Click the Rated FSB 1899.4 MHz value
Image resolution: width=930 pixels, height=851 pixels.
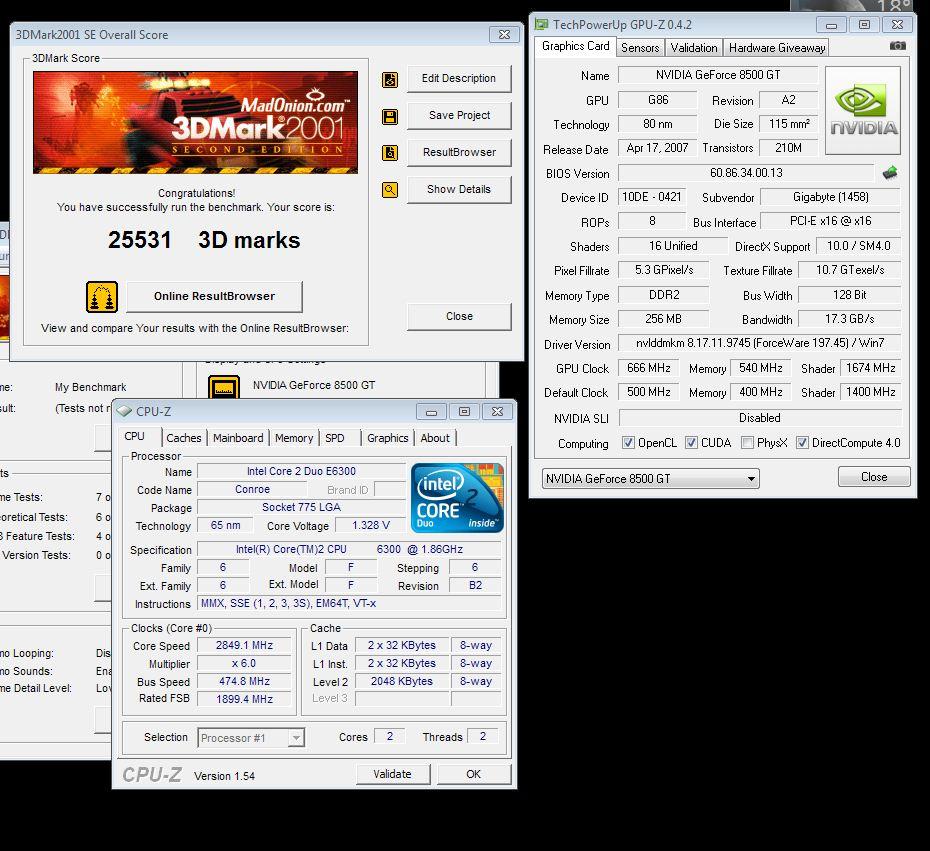click(x=244, y=699)
